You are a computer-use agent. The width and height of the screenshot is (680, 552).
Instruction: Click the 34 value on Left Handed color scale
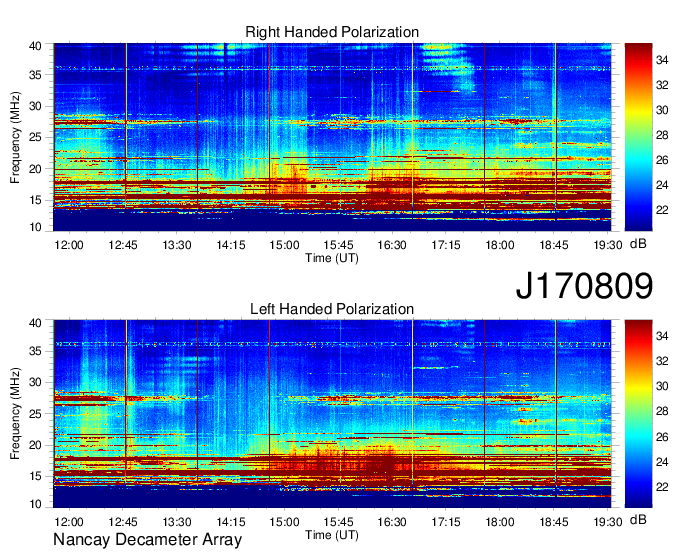click(x=662, y=336)
